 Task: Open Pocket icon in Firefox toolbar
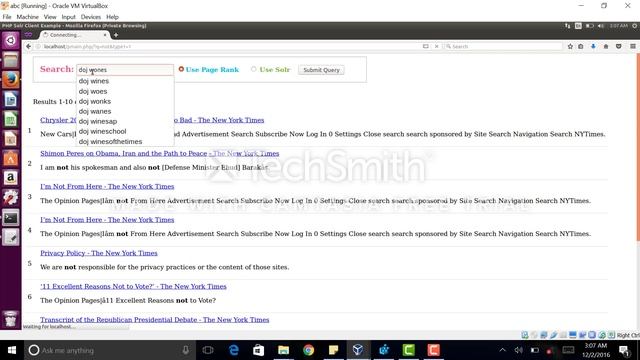(x=618, y=47)
